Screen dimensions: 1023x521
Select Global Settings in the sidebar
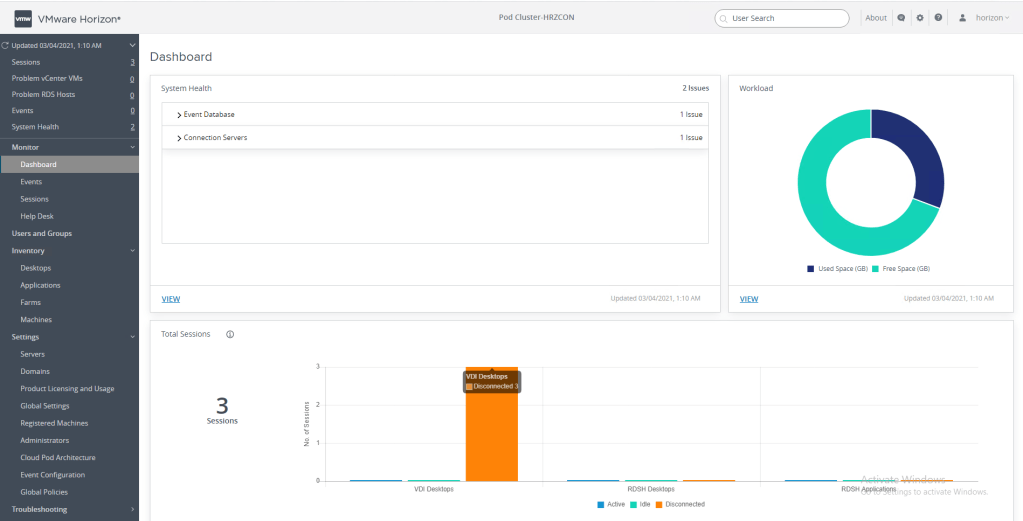[x=45, y=406]
